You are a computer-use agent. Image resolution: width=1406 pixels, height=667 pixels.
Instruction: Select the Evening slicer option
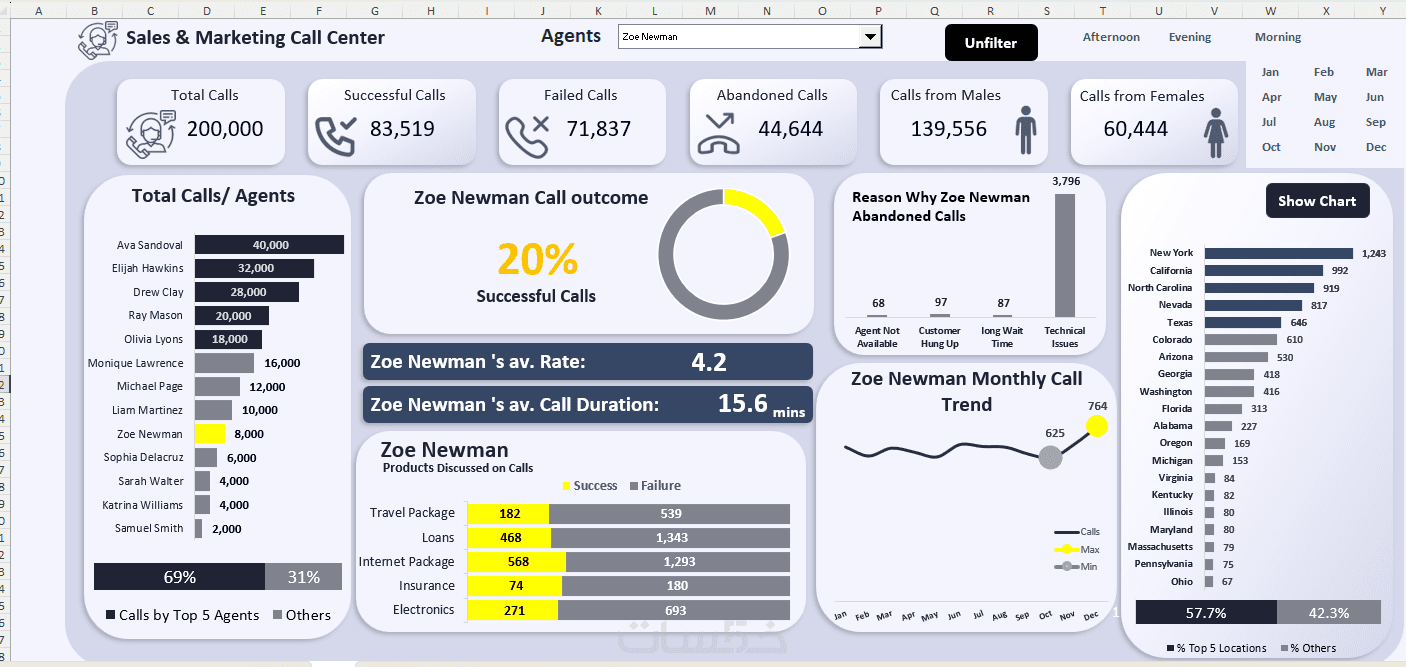(1190, 37)
